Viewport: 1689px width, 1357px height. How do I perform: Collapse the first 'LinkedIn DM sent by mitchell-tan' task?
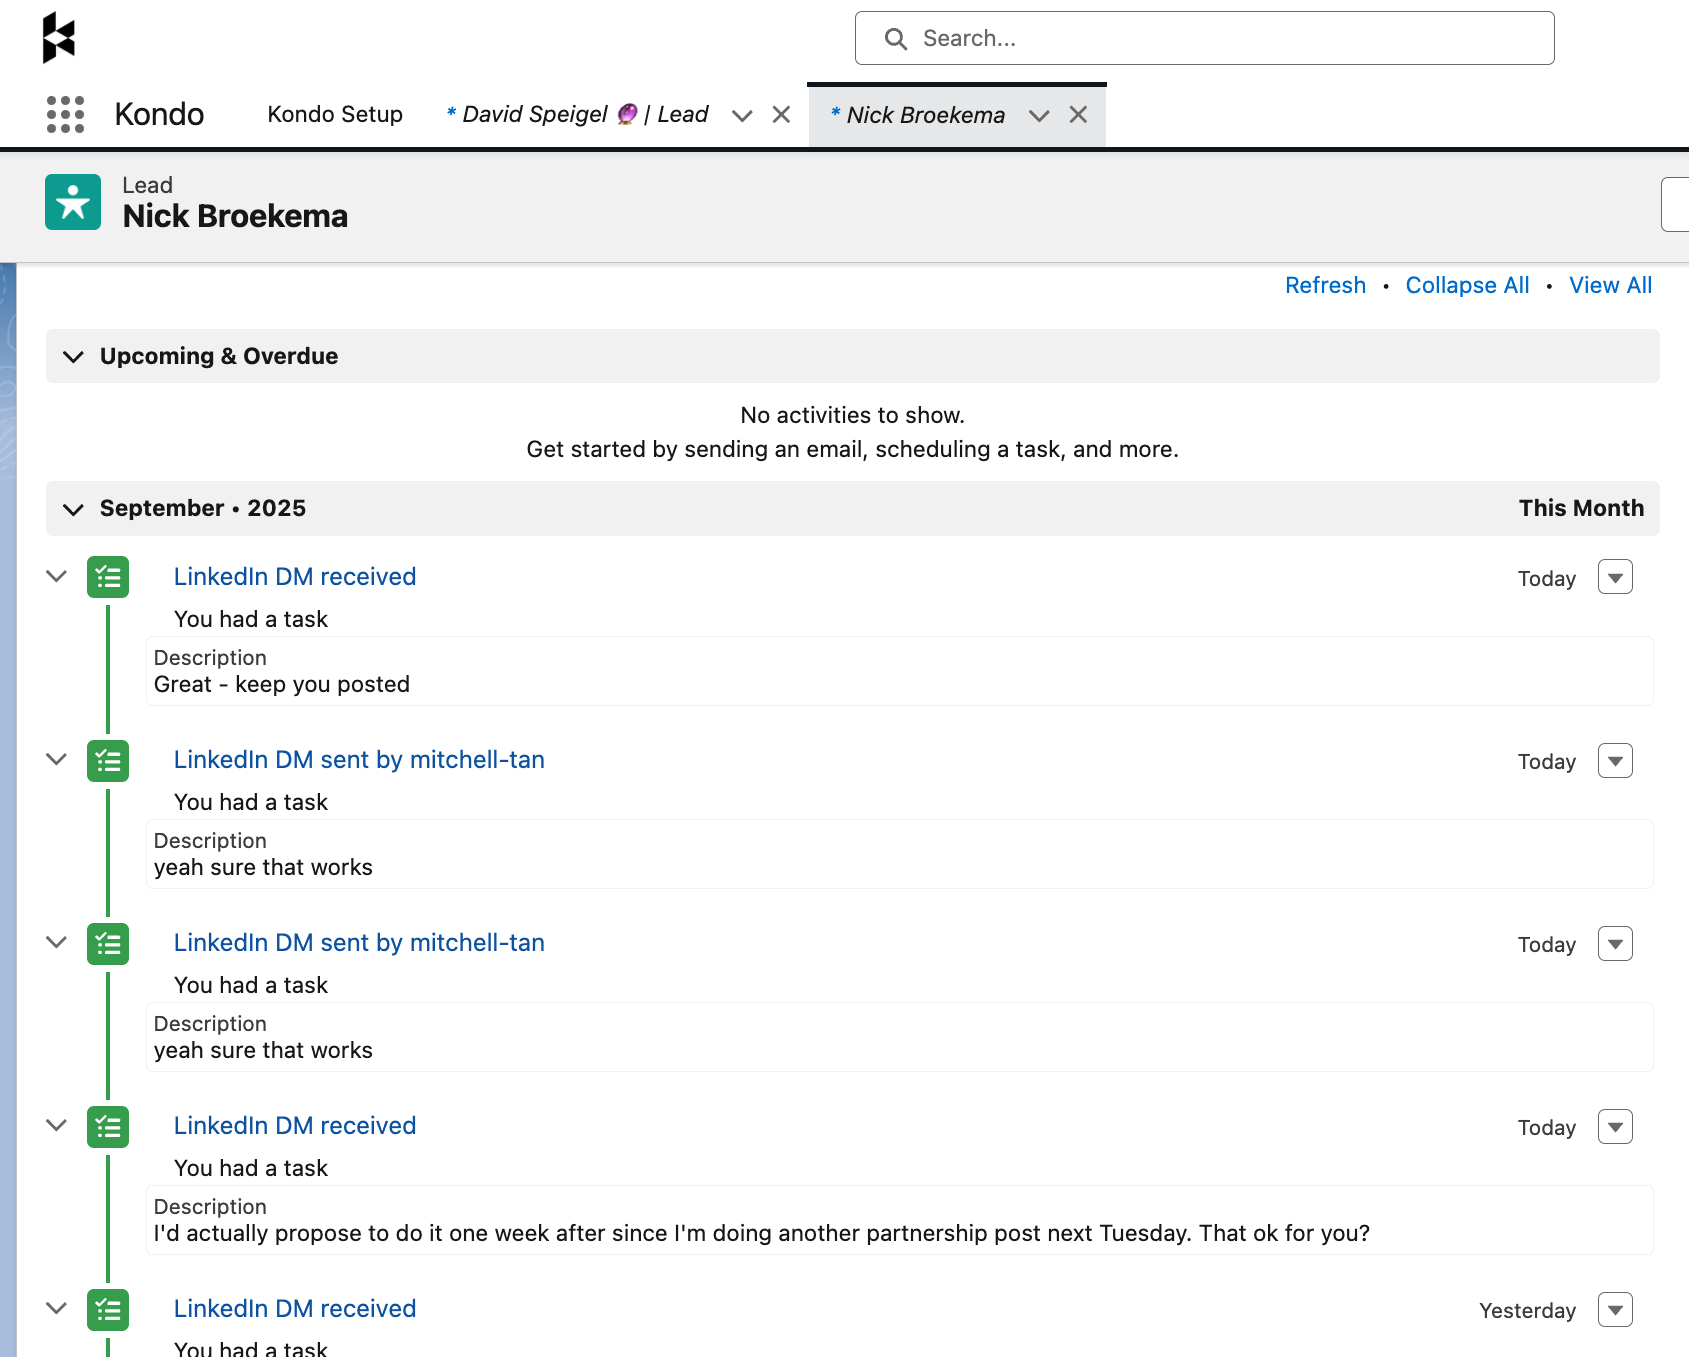57,759
